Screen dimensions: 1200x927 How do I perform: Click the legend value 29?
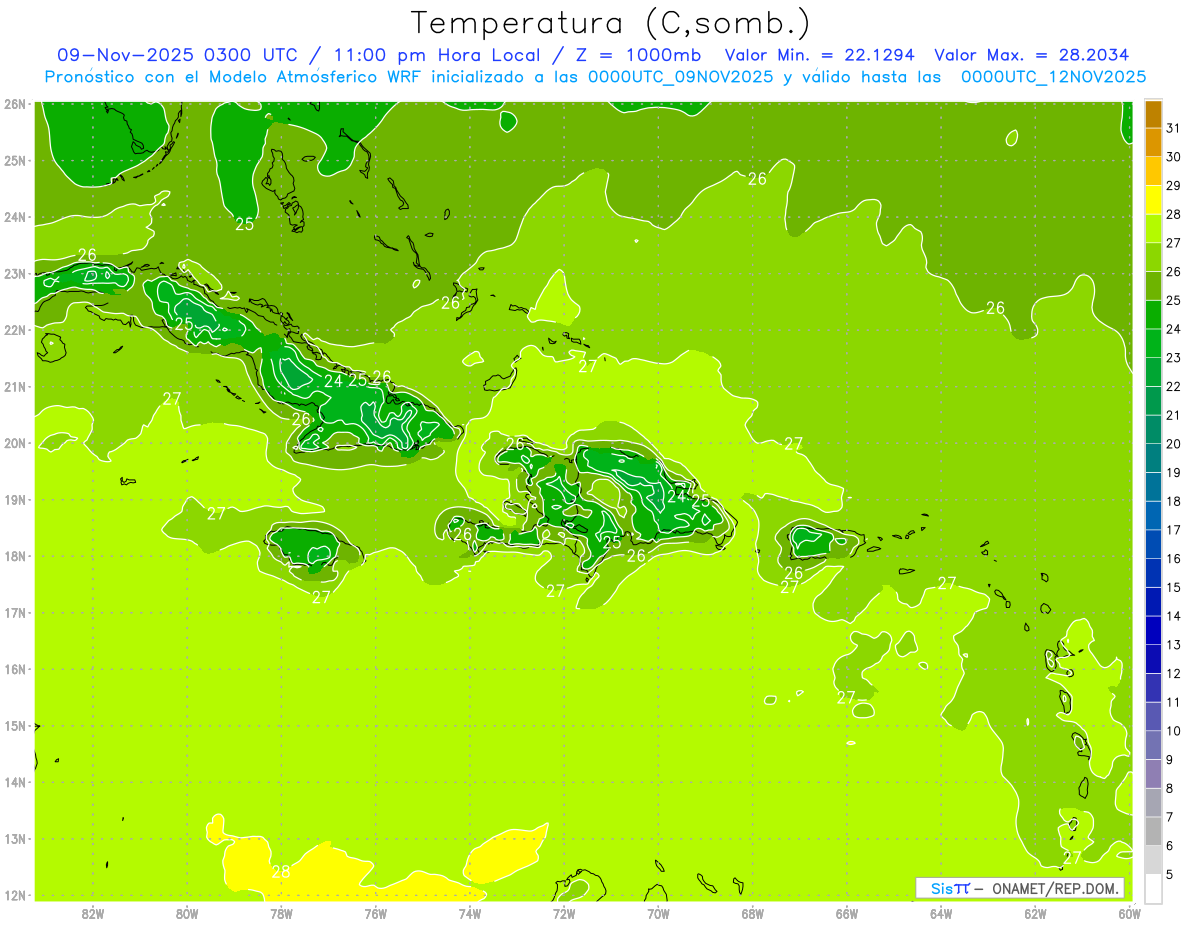pos(1174,186)
